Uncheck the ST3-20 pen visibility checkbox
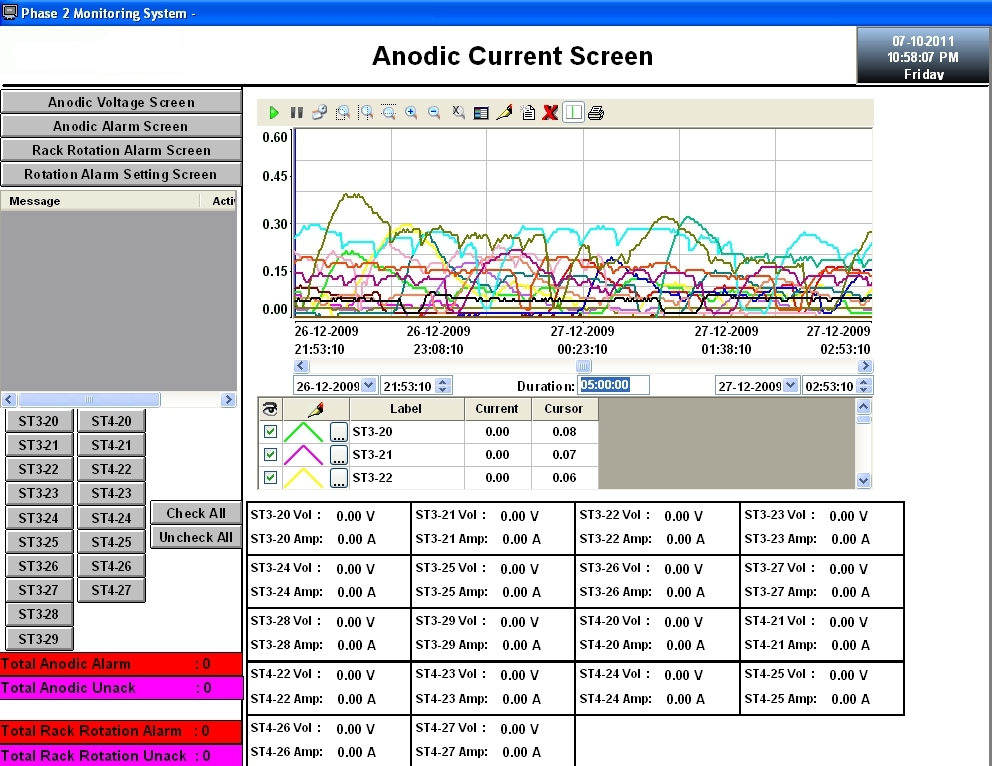 [270, 432]
